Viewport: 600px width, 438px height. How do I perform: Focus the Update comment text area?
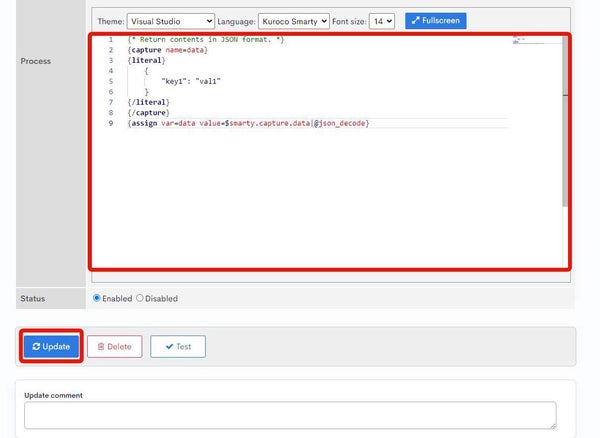tap(290, 415)
